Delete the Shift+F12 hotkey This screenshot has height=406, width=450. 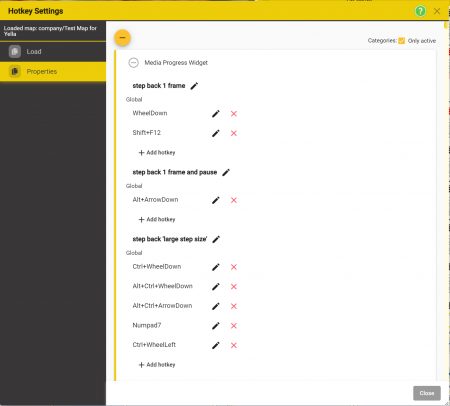point(234,133)
